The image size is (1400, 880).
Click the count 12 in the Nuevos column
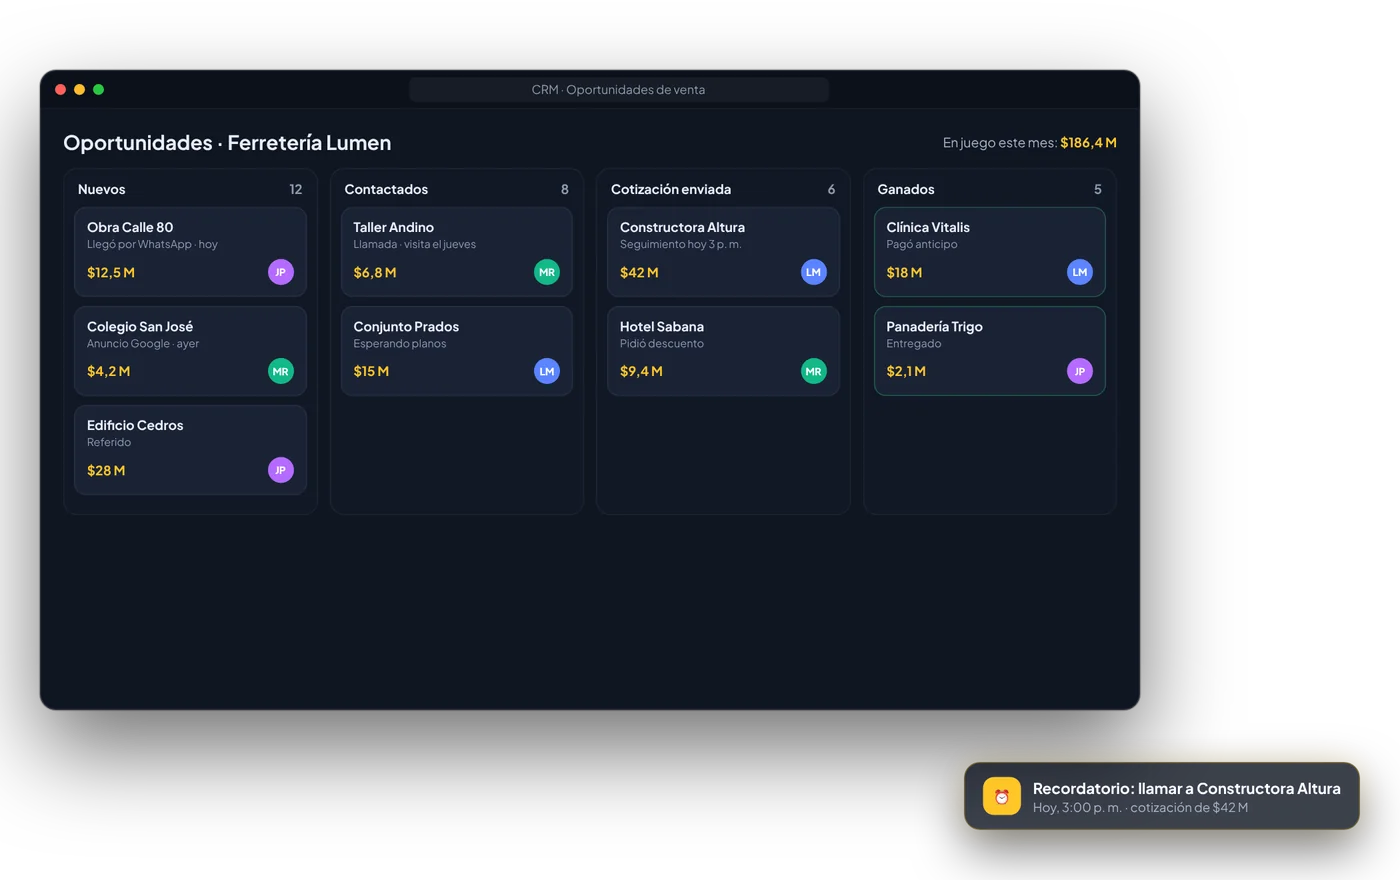coord(296,189)
